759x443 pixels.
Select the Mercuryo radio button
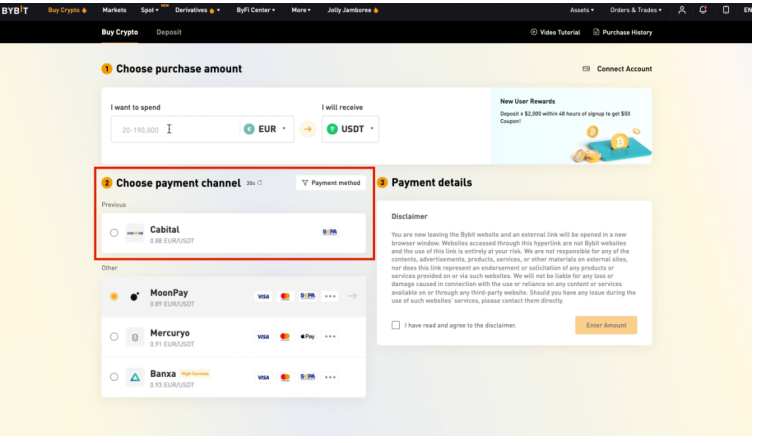click(x=114, y=336)
